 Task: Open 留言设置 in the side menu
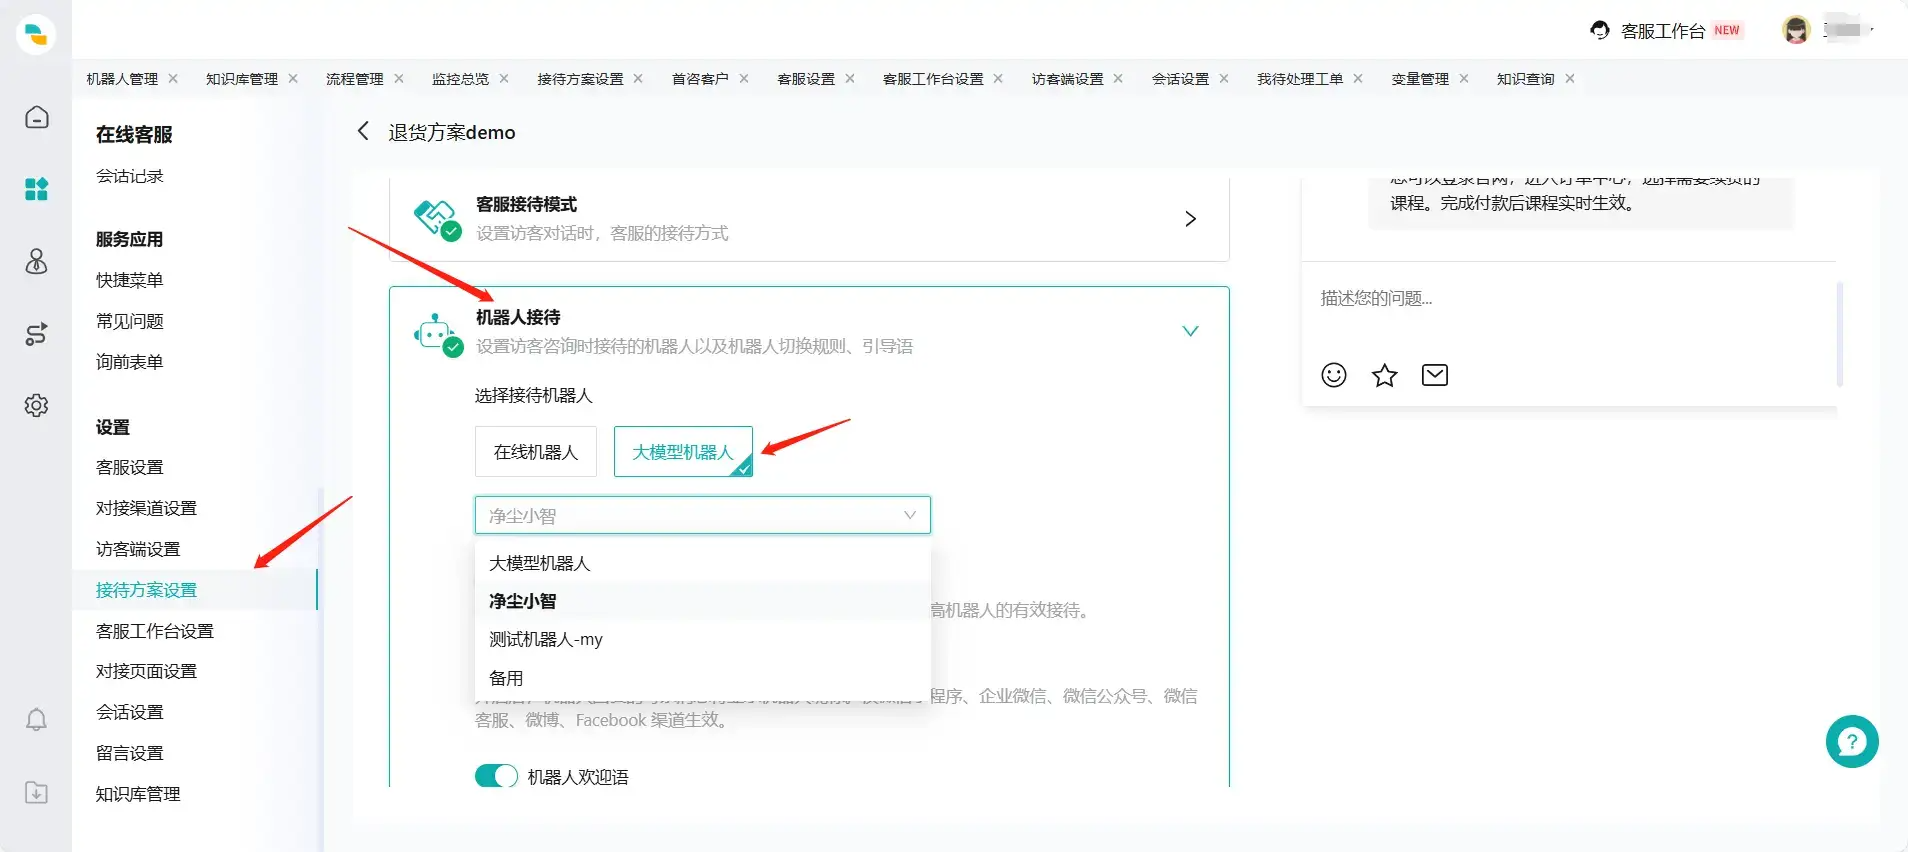click(x=130, y=753)
